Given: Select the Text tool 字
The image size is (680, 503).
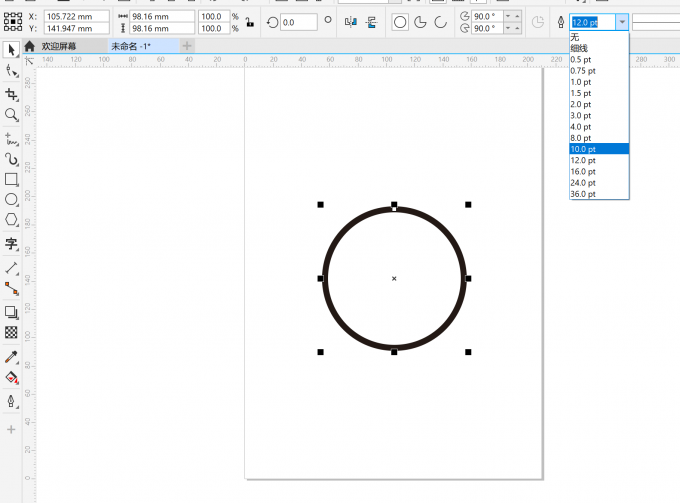Looking at the screenshot, I should (11, 244).
